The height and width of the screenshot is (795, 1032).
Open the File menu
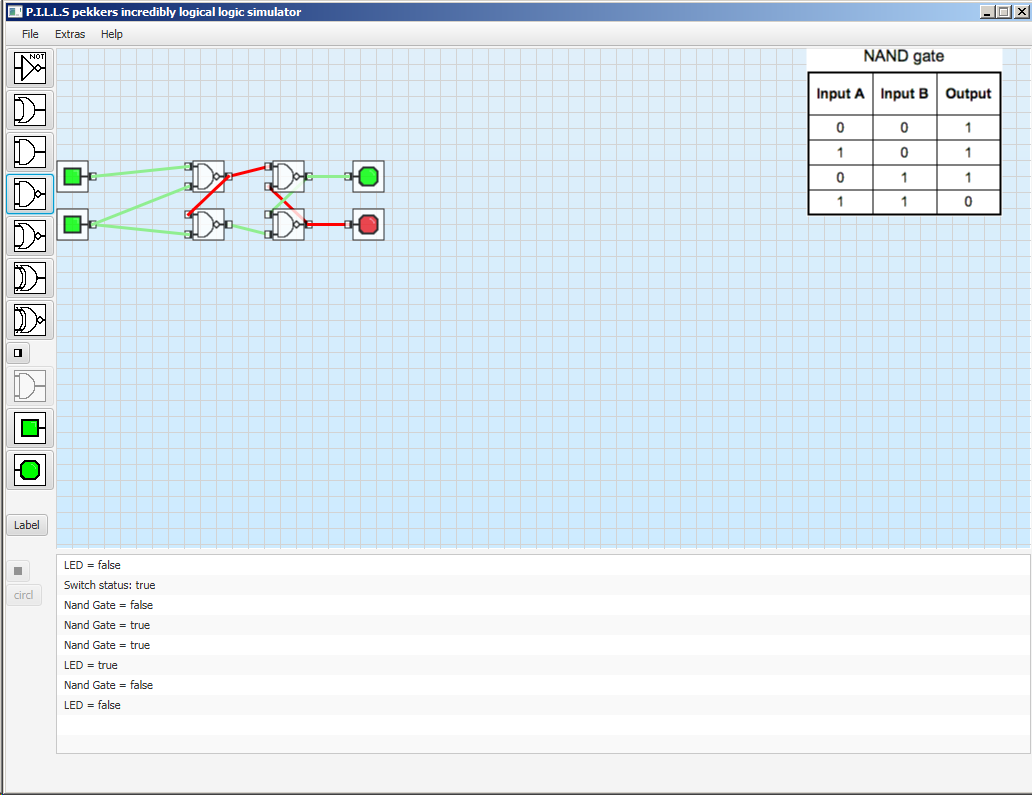30,34
